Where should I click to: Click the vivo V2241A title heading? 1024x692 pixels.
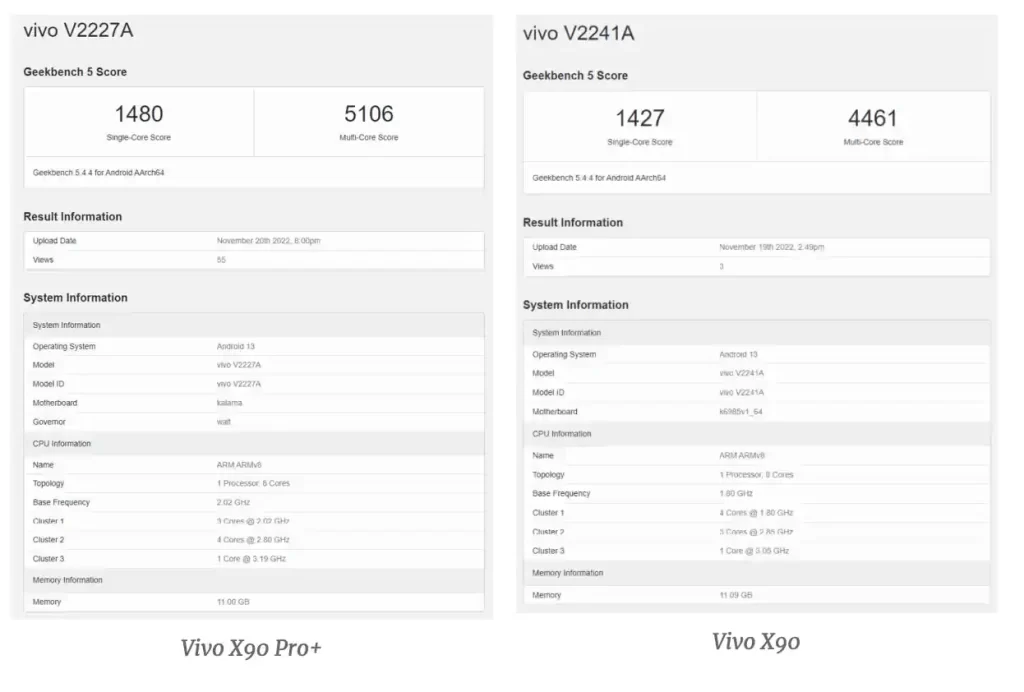coord(579,33)
